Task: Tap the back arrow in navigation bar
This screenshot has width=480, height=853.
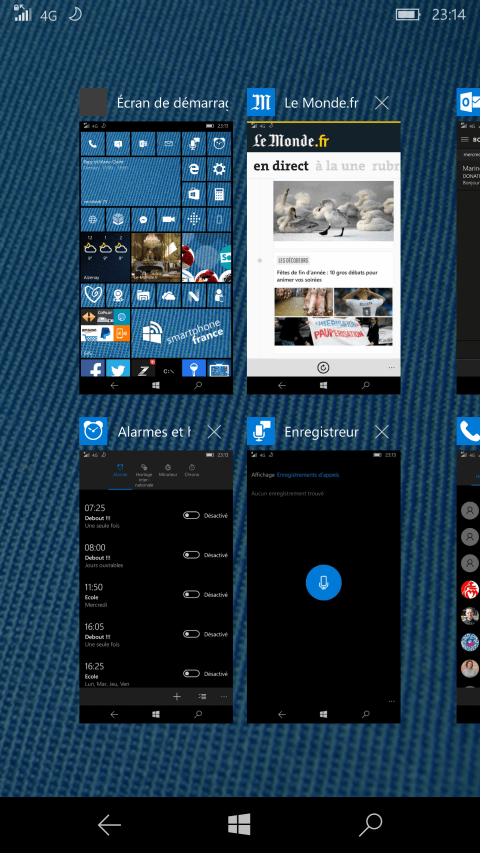Action: tap(109, 825)
